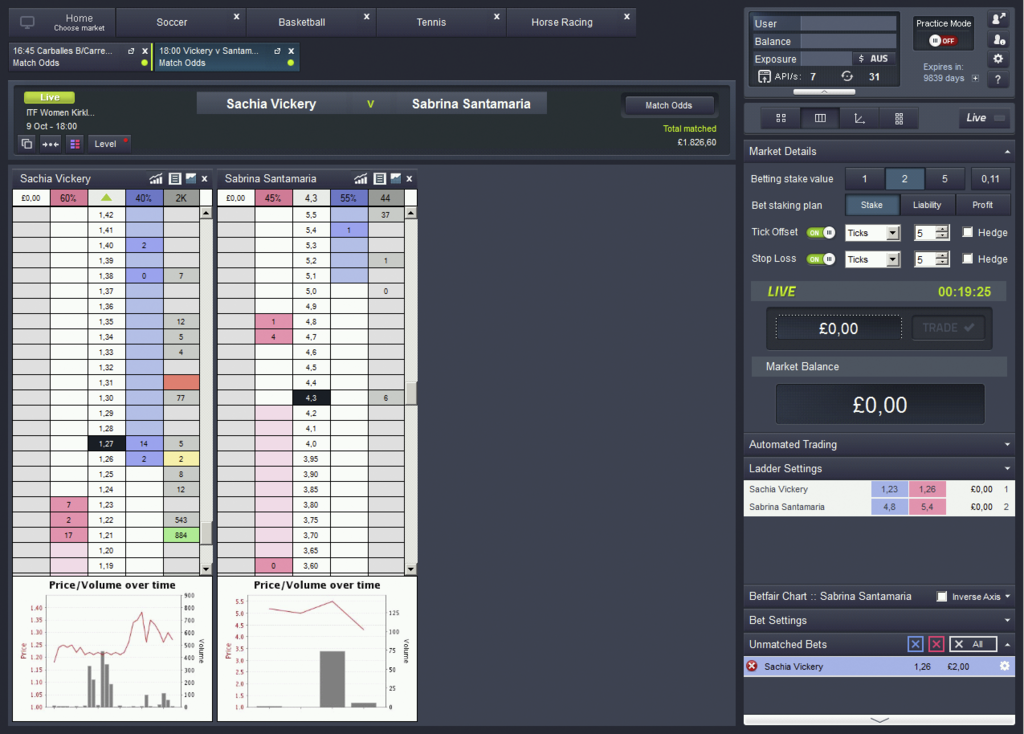Enable the Hedge checkbox for Tick Offset

[967, 232]
